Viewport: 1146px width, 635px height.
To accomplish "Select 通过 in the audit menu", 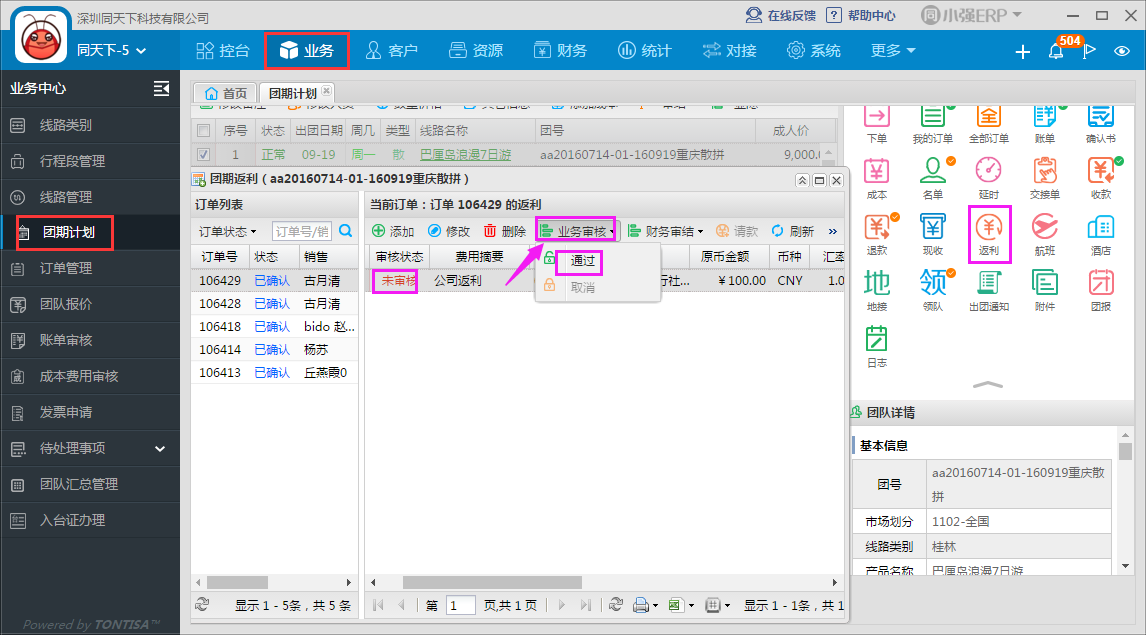I will click(x=583, y=260).
